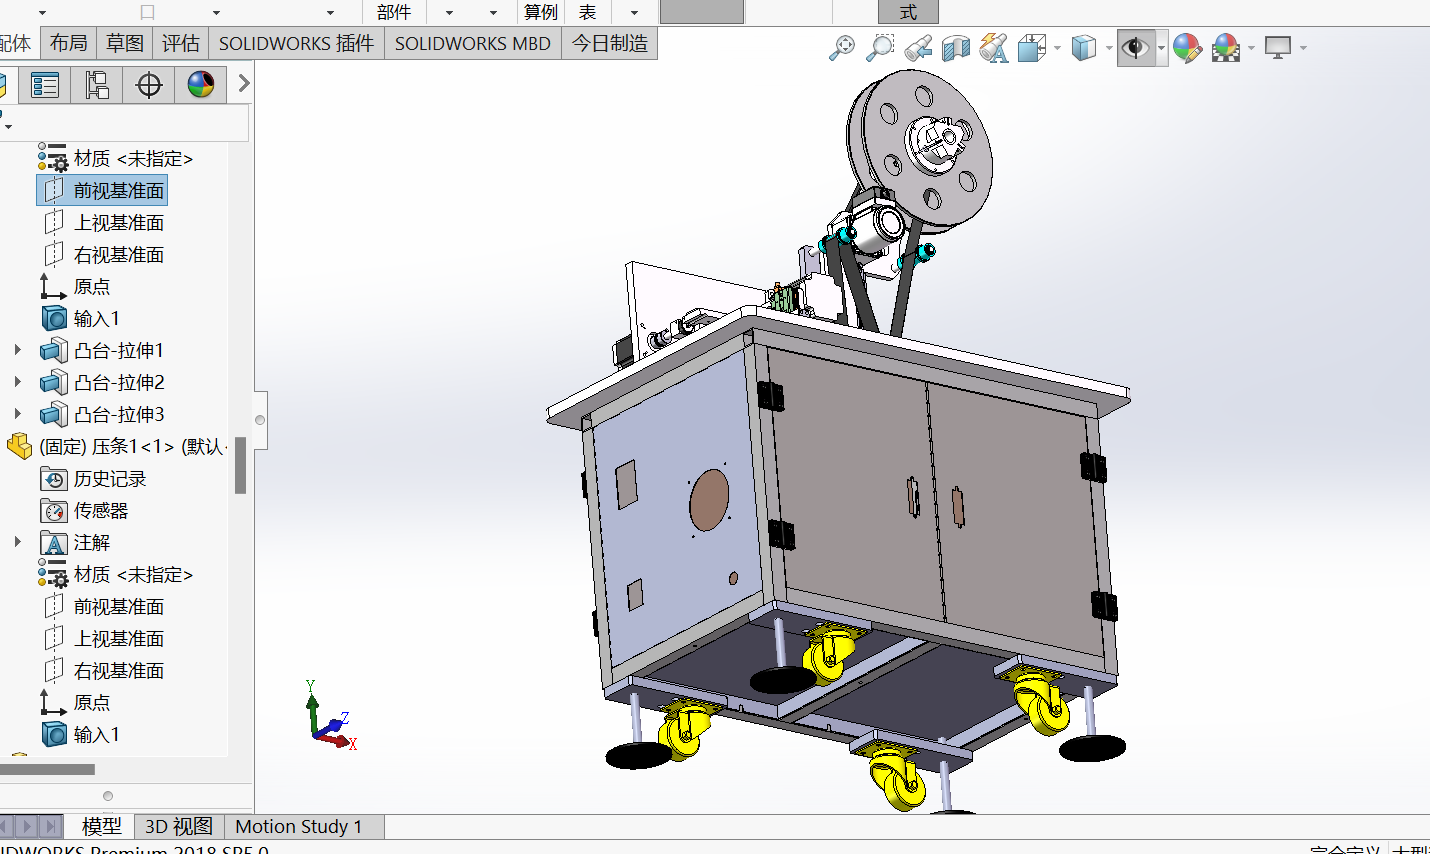Select the 凸台-拉伸2 feature

[x=119, y=382]
